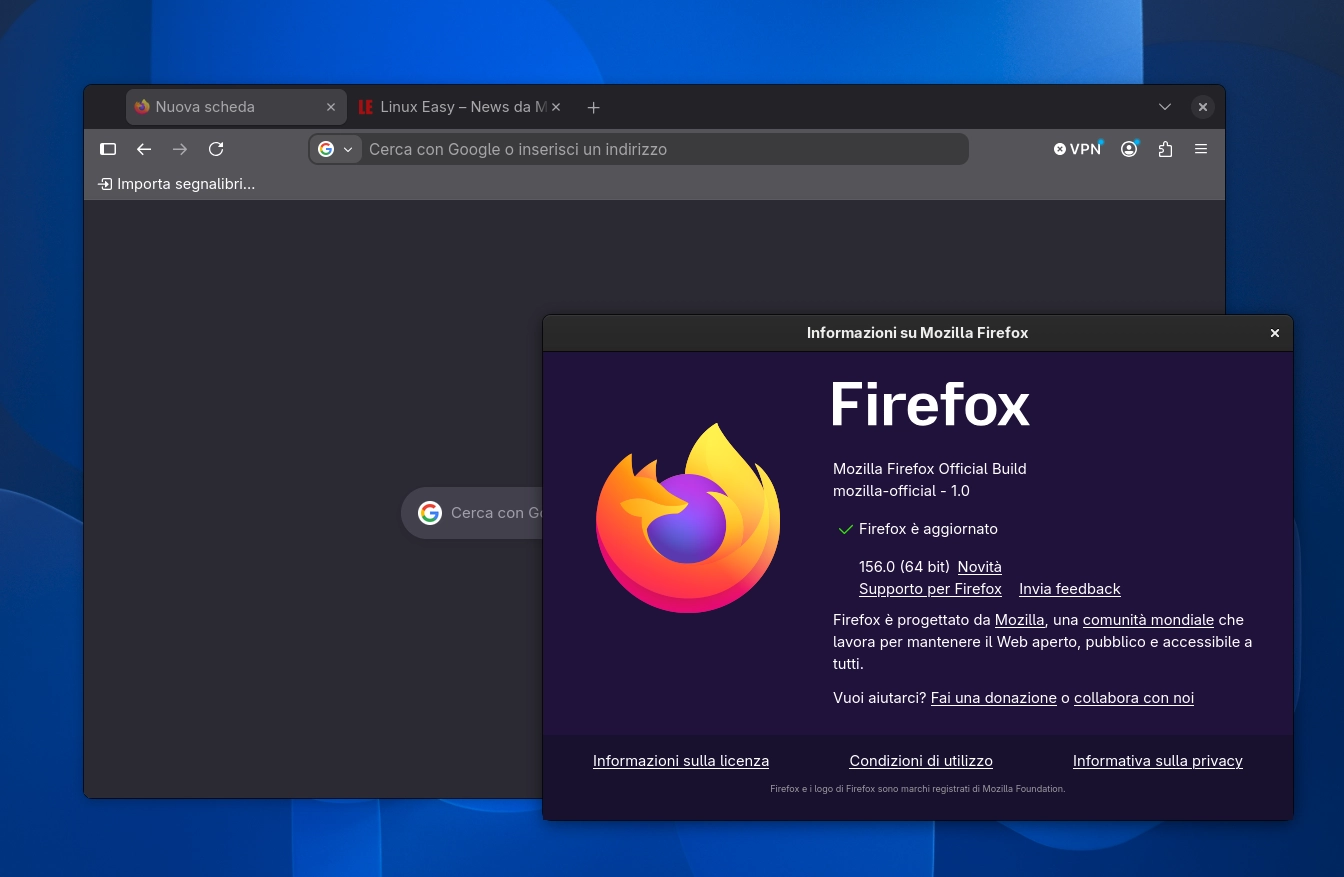Click the import icon beside Importa segnalibri
This screenshot has height=877, width=1344.
pos(105,184)
